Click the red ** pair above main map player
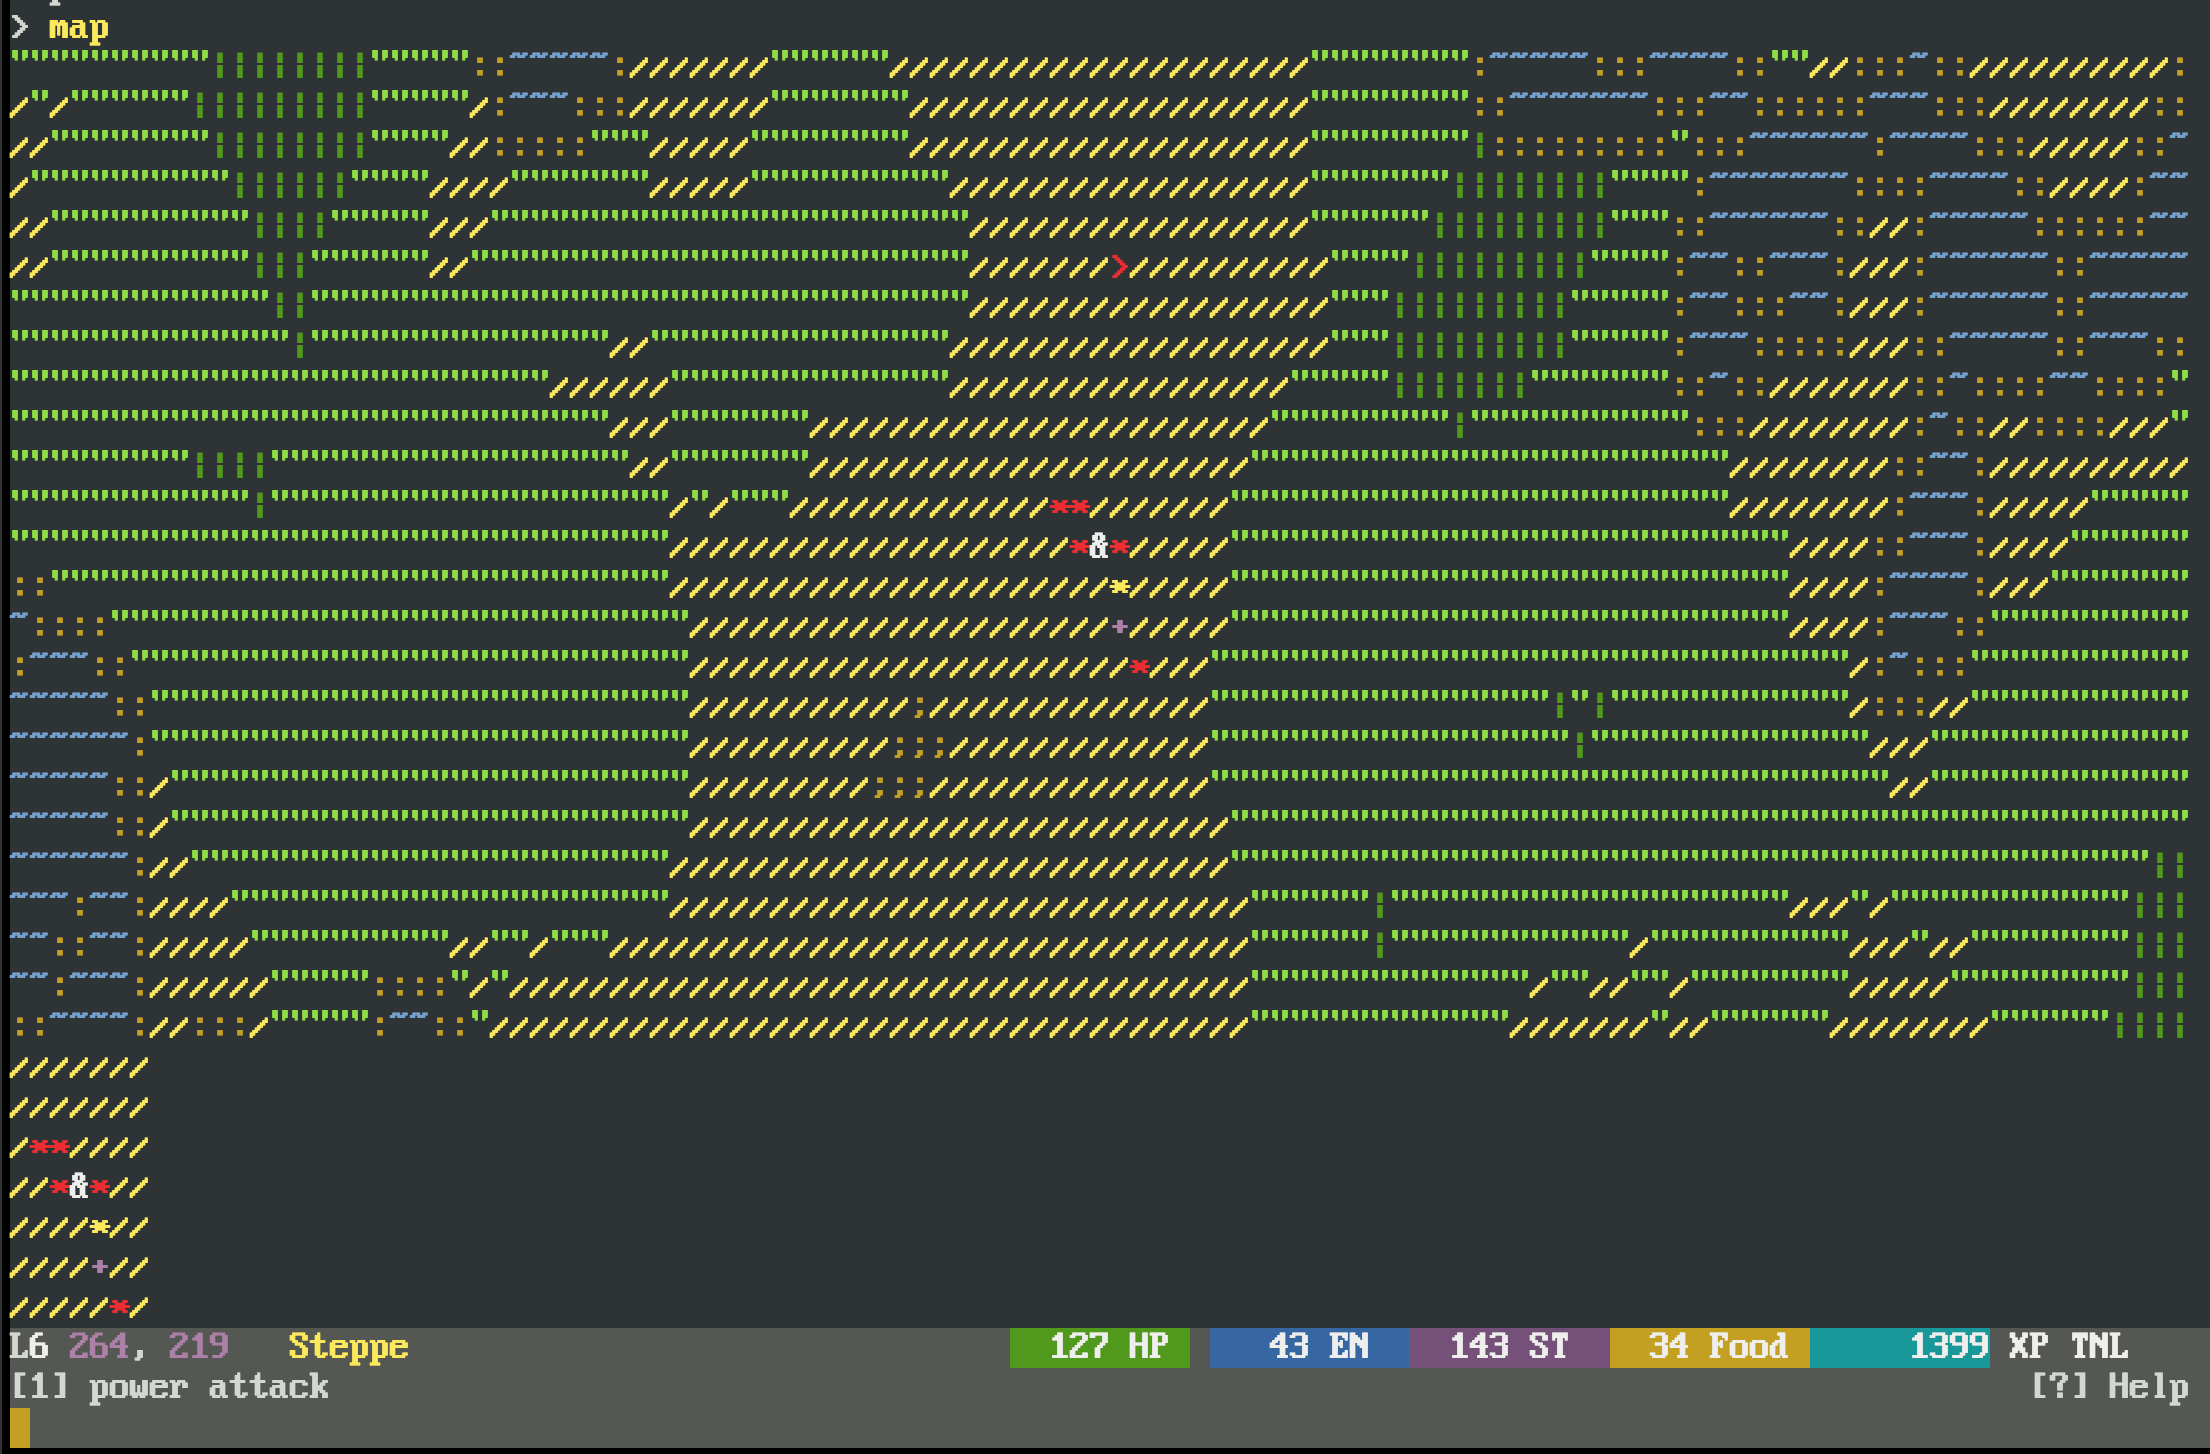This screenshot has width=2210, height=1454. pyautogui.click(x=1069, y=507)
